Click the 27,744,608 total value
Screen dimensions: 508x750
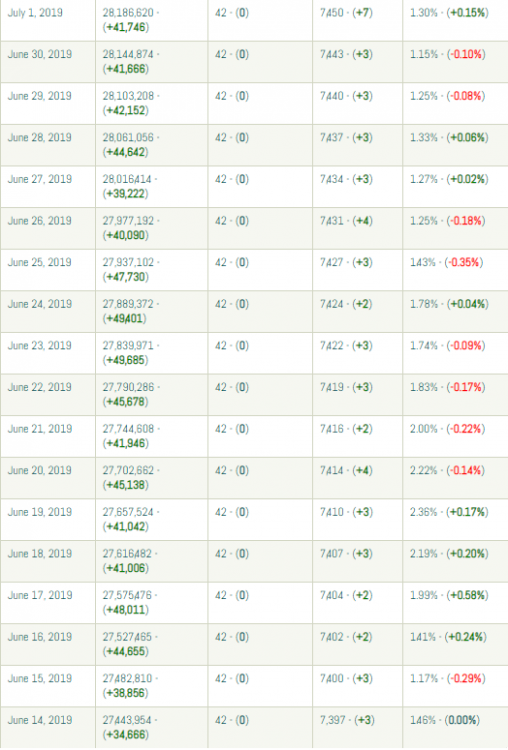pyautogui.click(x=128, y=429)
